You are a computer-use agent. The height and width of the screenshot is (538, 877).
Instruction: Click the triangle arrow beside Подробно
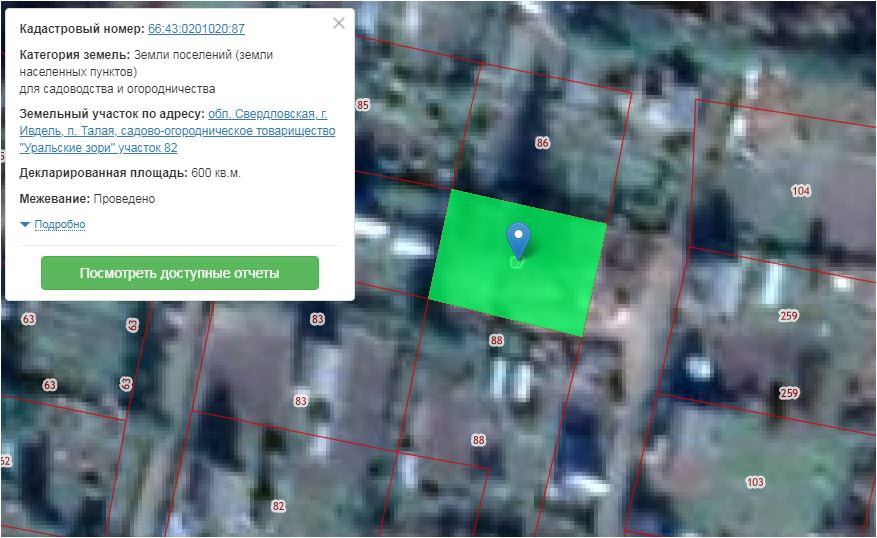click(26, 225)
